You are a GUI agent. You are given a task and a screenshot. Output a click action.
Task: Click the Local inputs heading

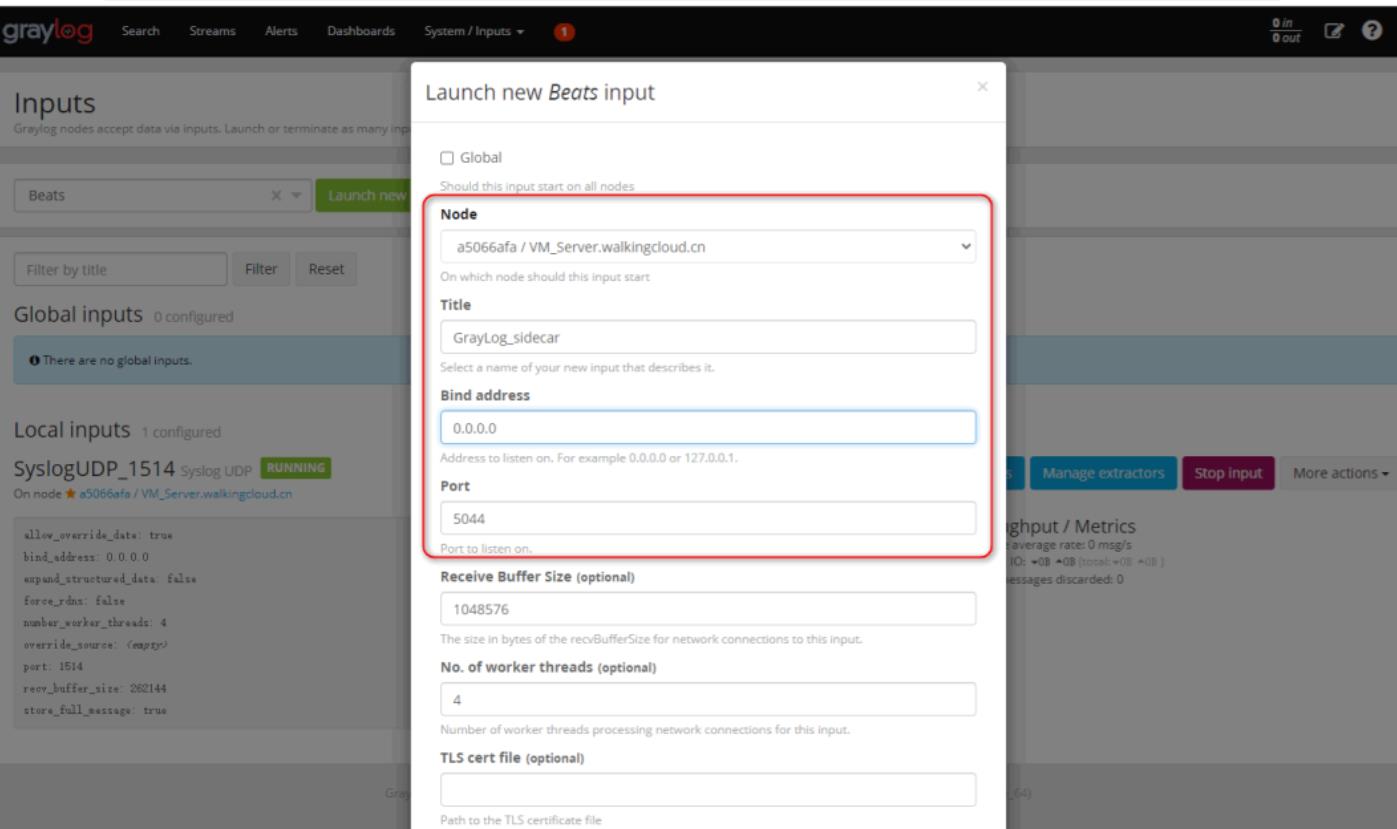pyautogui.click(x=72, y=430)
